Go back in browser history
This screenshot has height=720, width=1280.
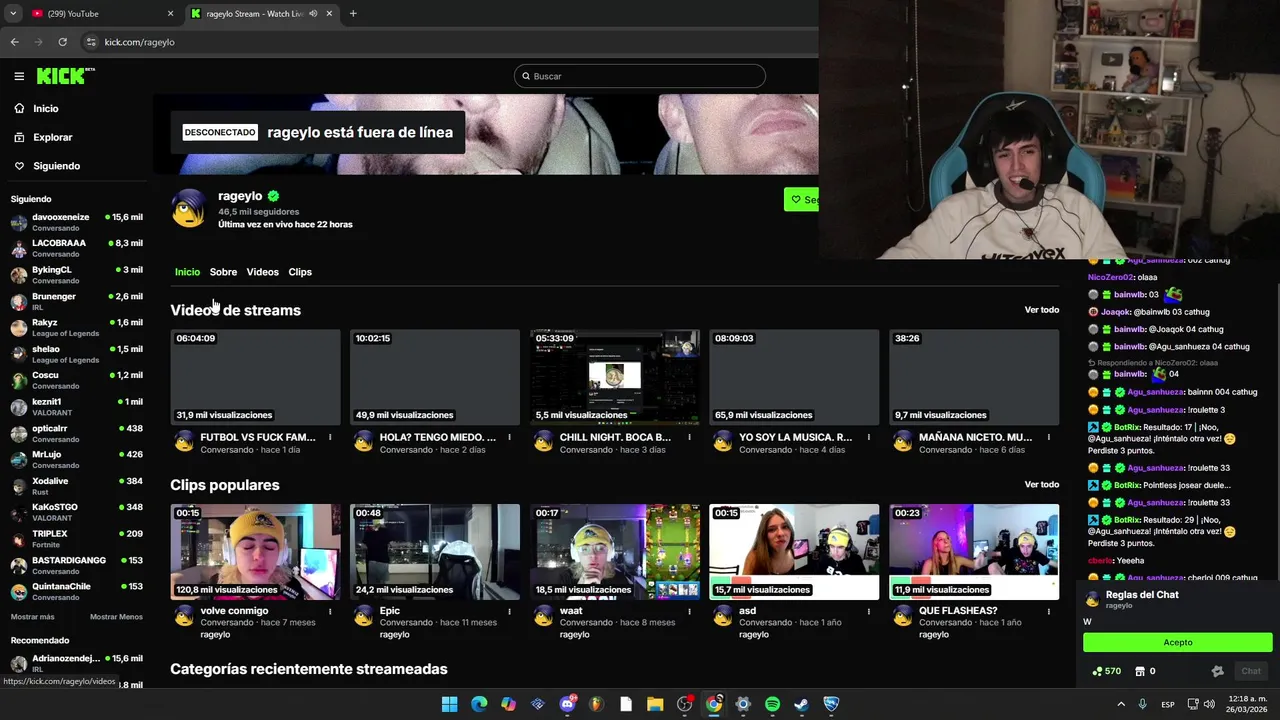(x=14, y=42)
